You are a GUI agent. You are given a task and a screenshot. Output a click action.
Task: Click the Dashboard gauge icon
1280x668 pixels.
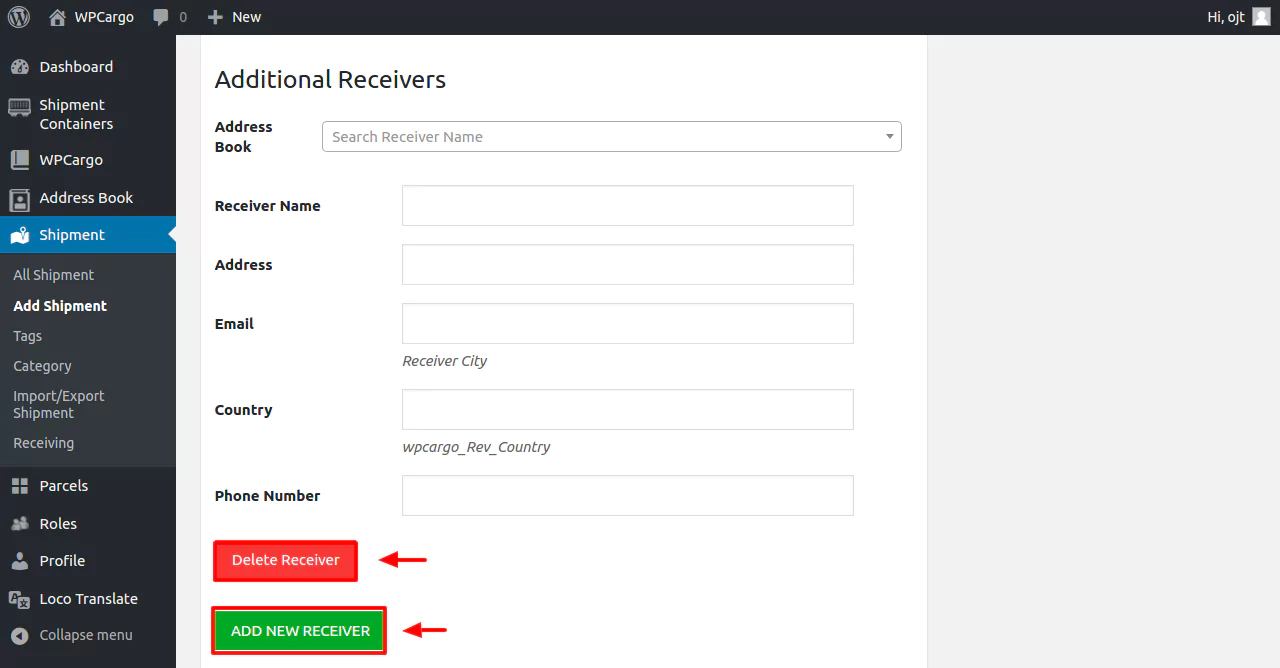[x=19, y=67]
